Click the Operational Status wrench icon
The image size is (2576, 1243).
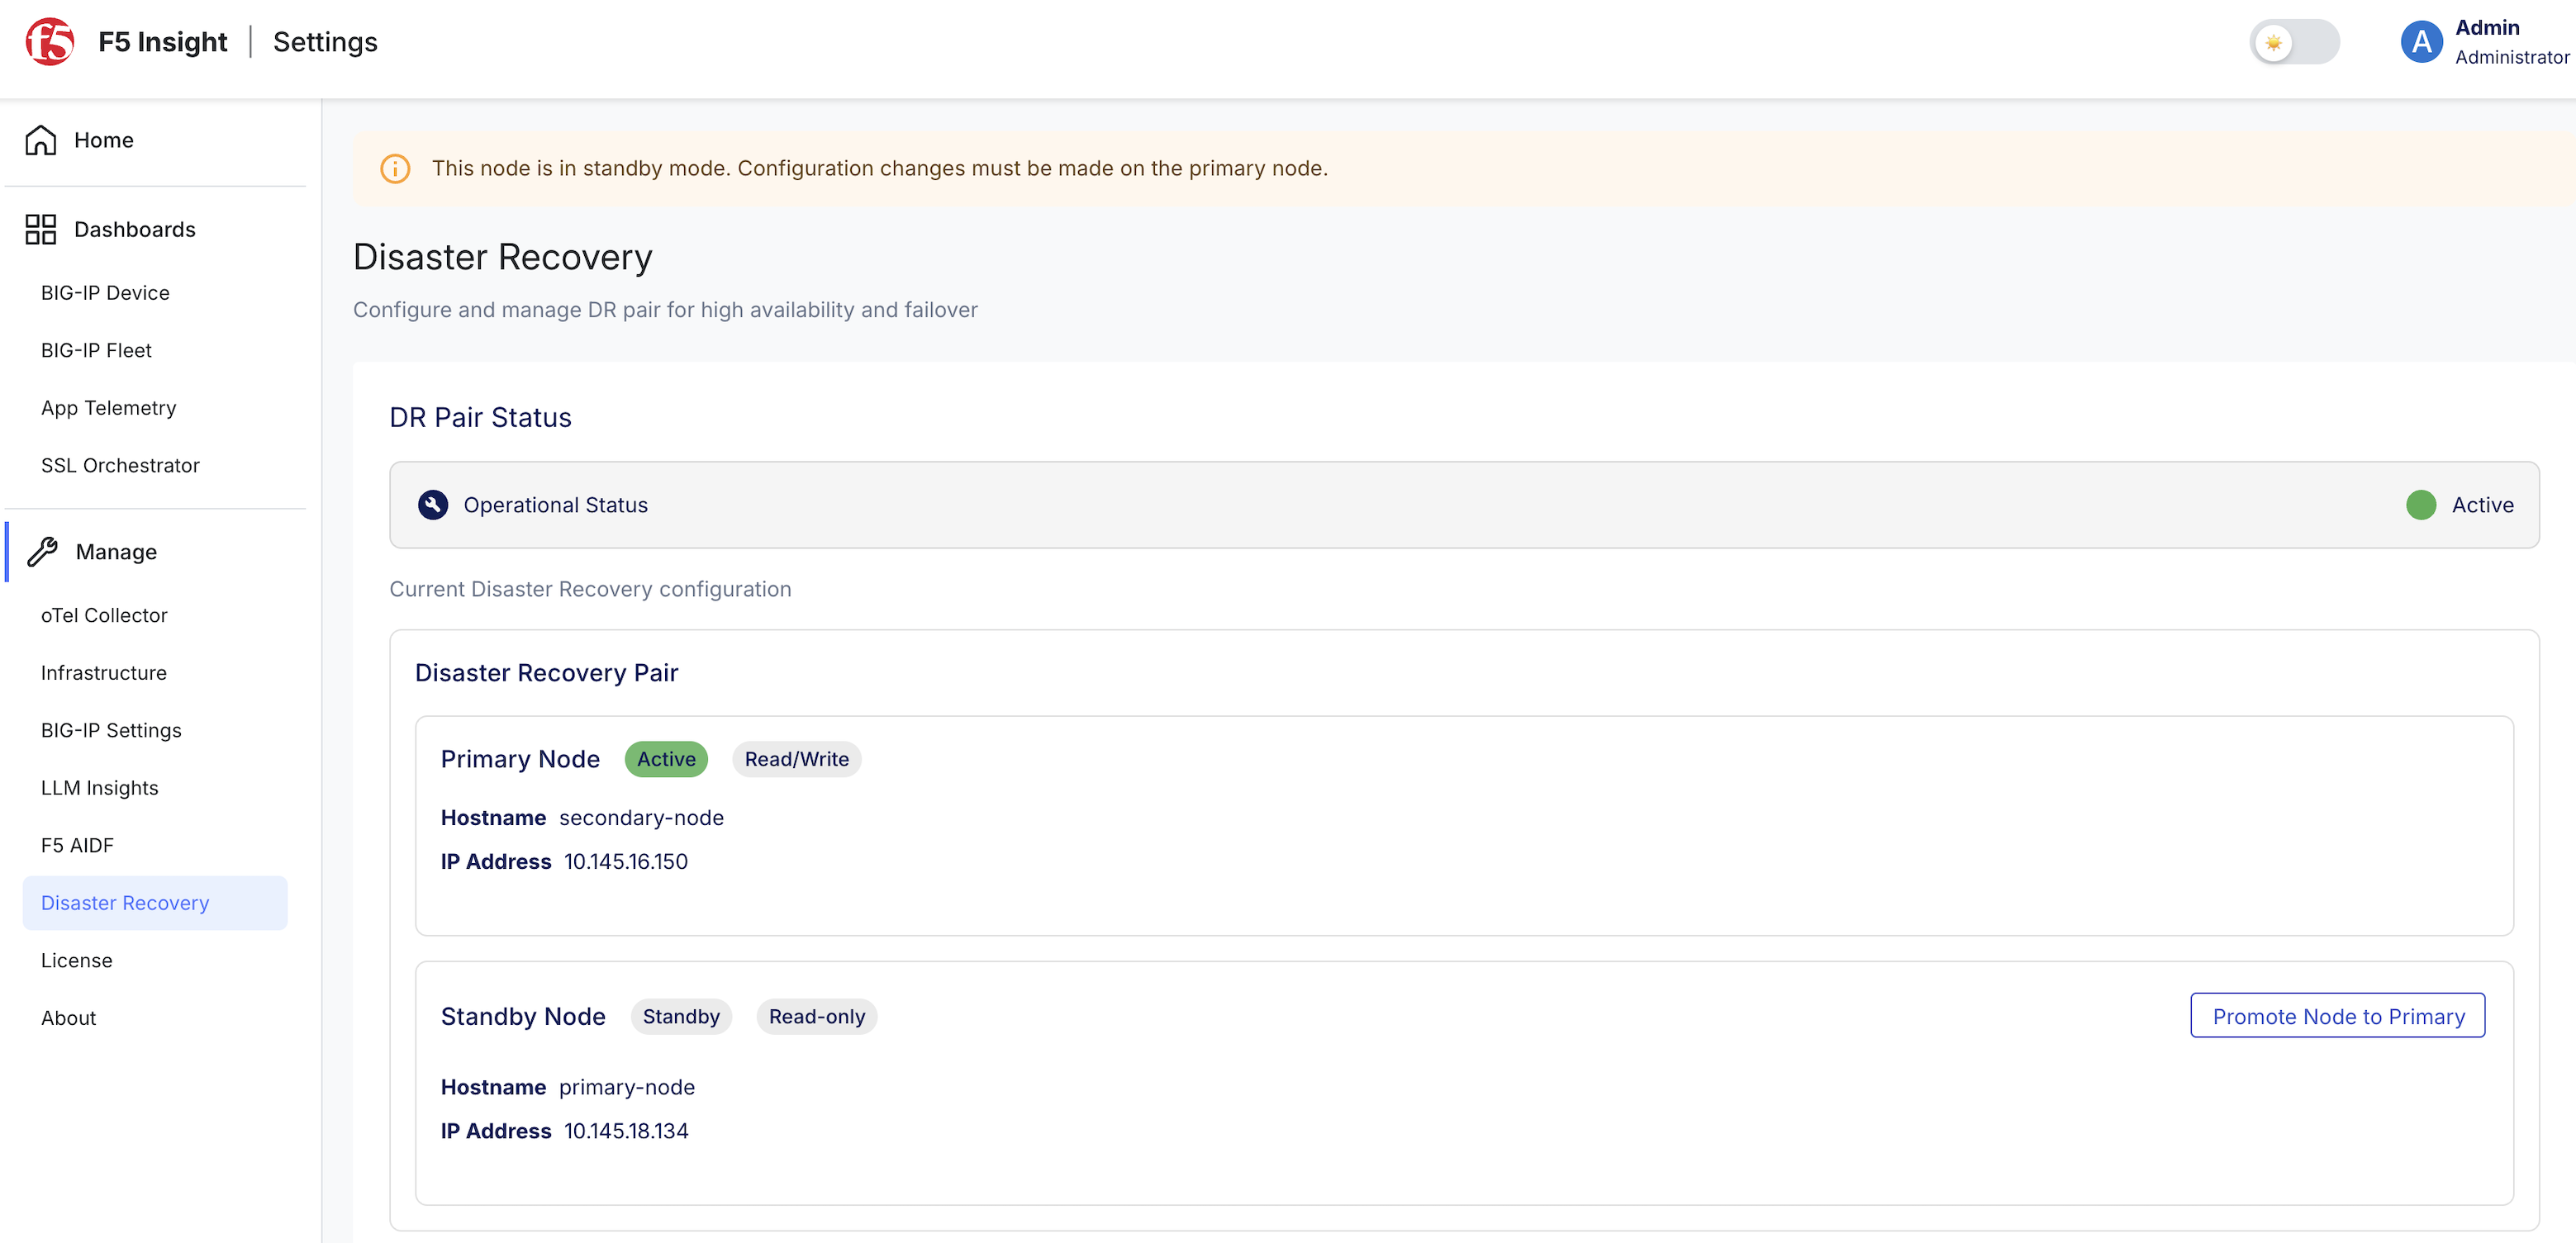433,505
